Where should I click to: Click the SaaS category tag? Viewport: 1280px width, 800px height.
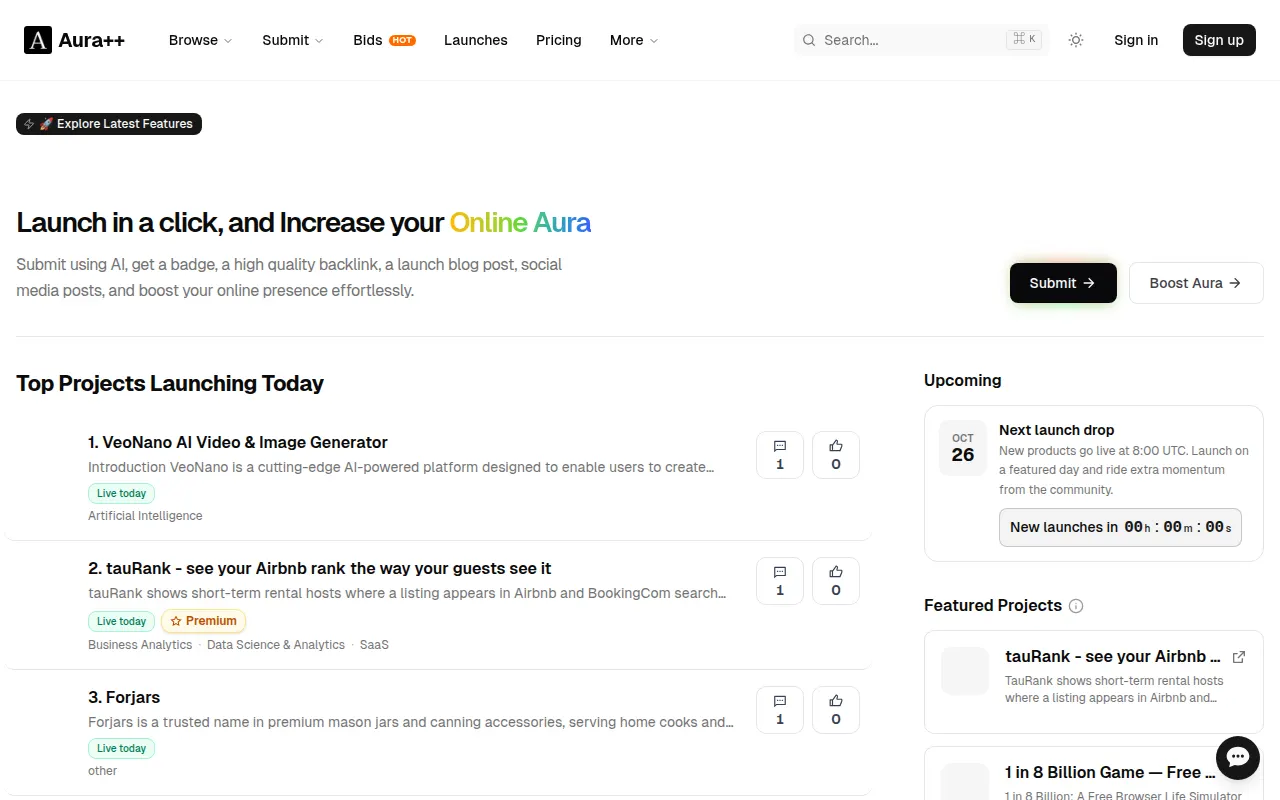(374, 645)
